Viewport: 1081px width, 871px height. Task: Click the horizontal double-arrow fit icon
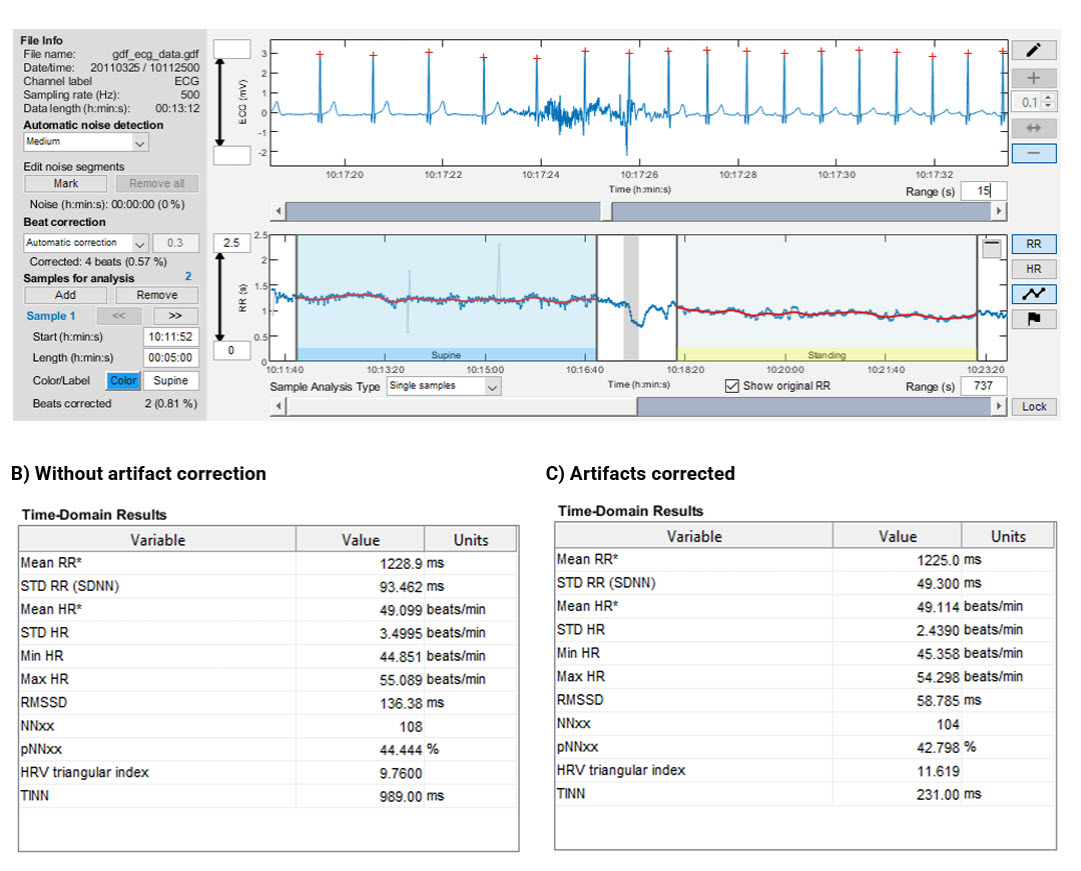(1035, 127)
